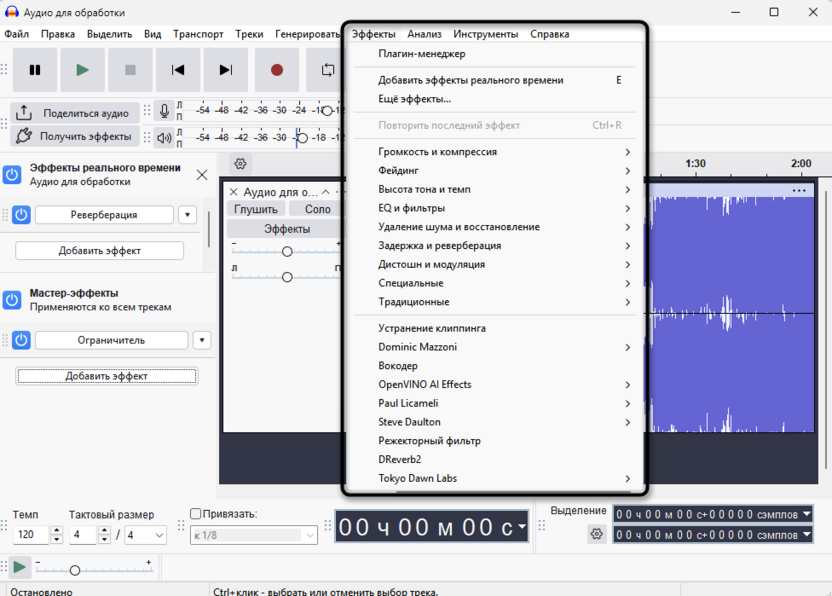Open the Файл menu

[16, 34]
